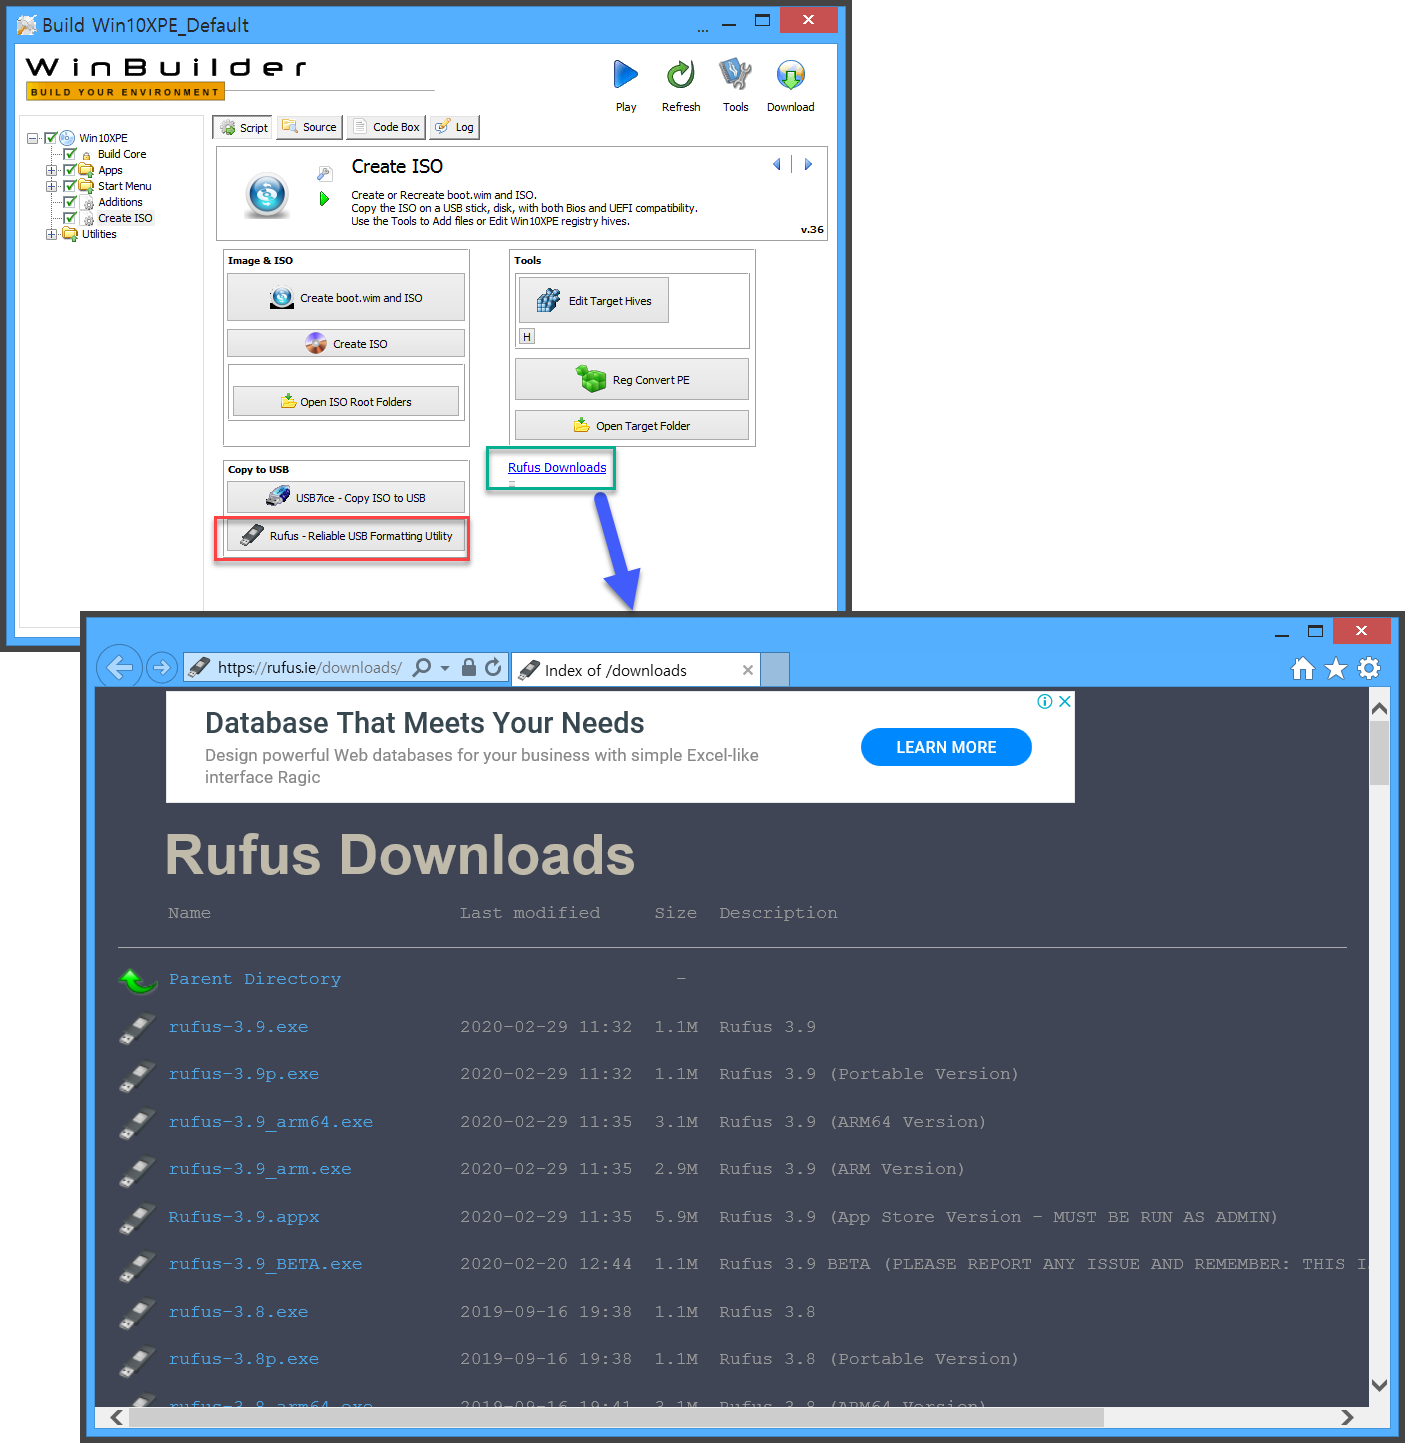Click the padlock security icon in address bar
Screen dimensions: 1405x1443
468,667
